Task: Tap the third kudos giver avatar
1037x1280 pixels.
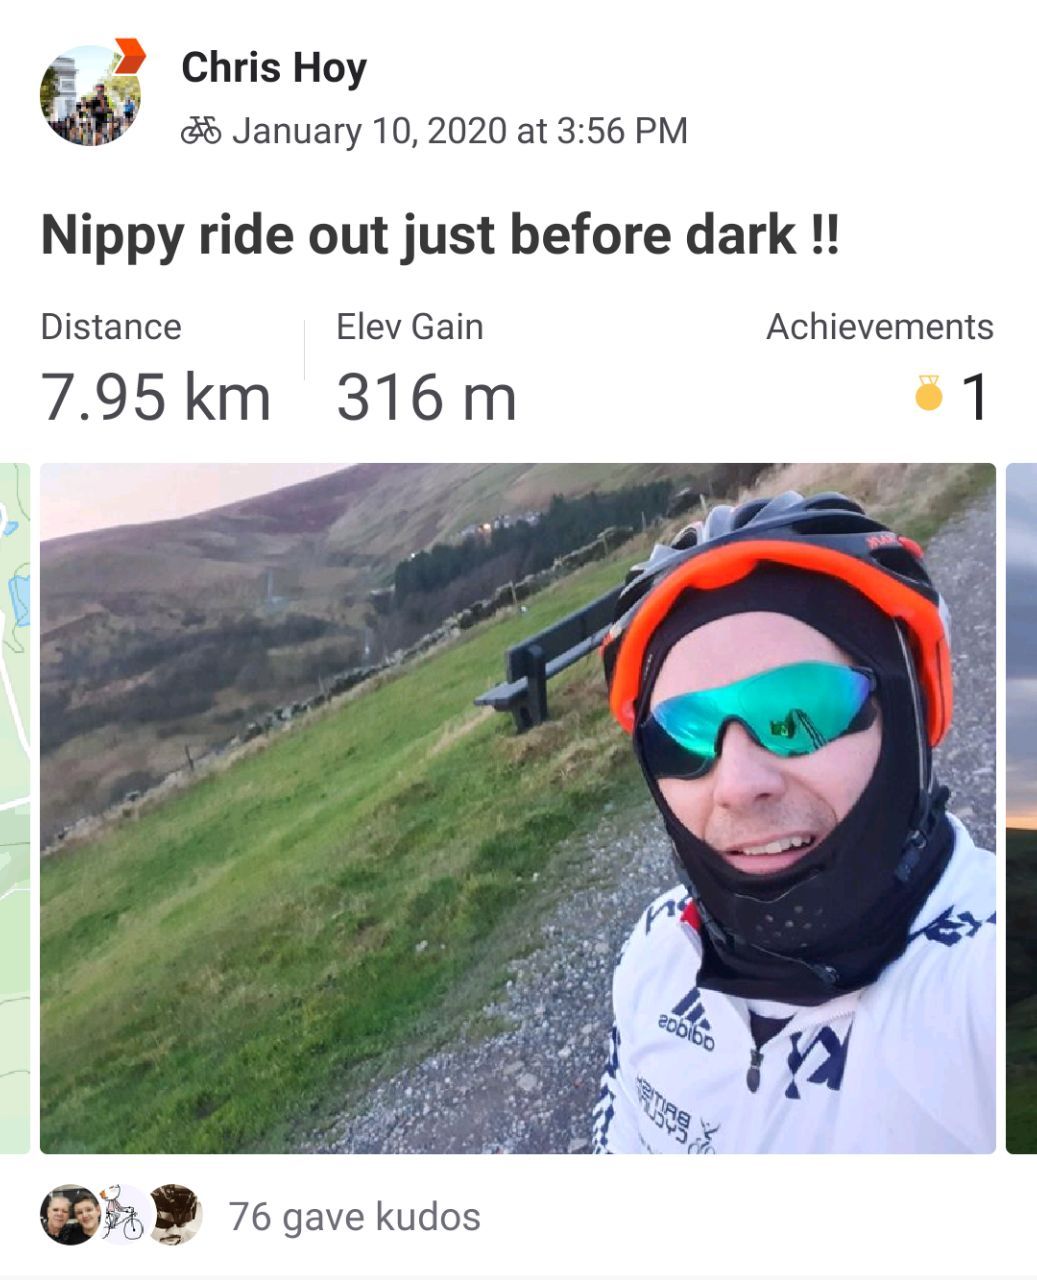Action: pyautogui.click(x=176, y=1215)
